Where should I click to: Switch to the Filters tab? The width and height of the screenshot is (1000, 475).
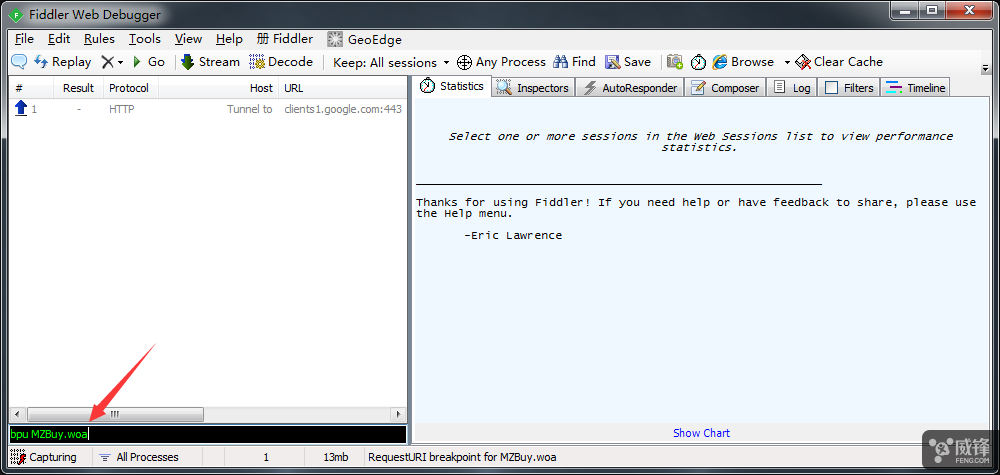pos(849,87)
